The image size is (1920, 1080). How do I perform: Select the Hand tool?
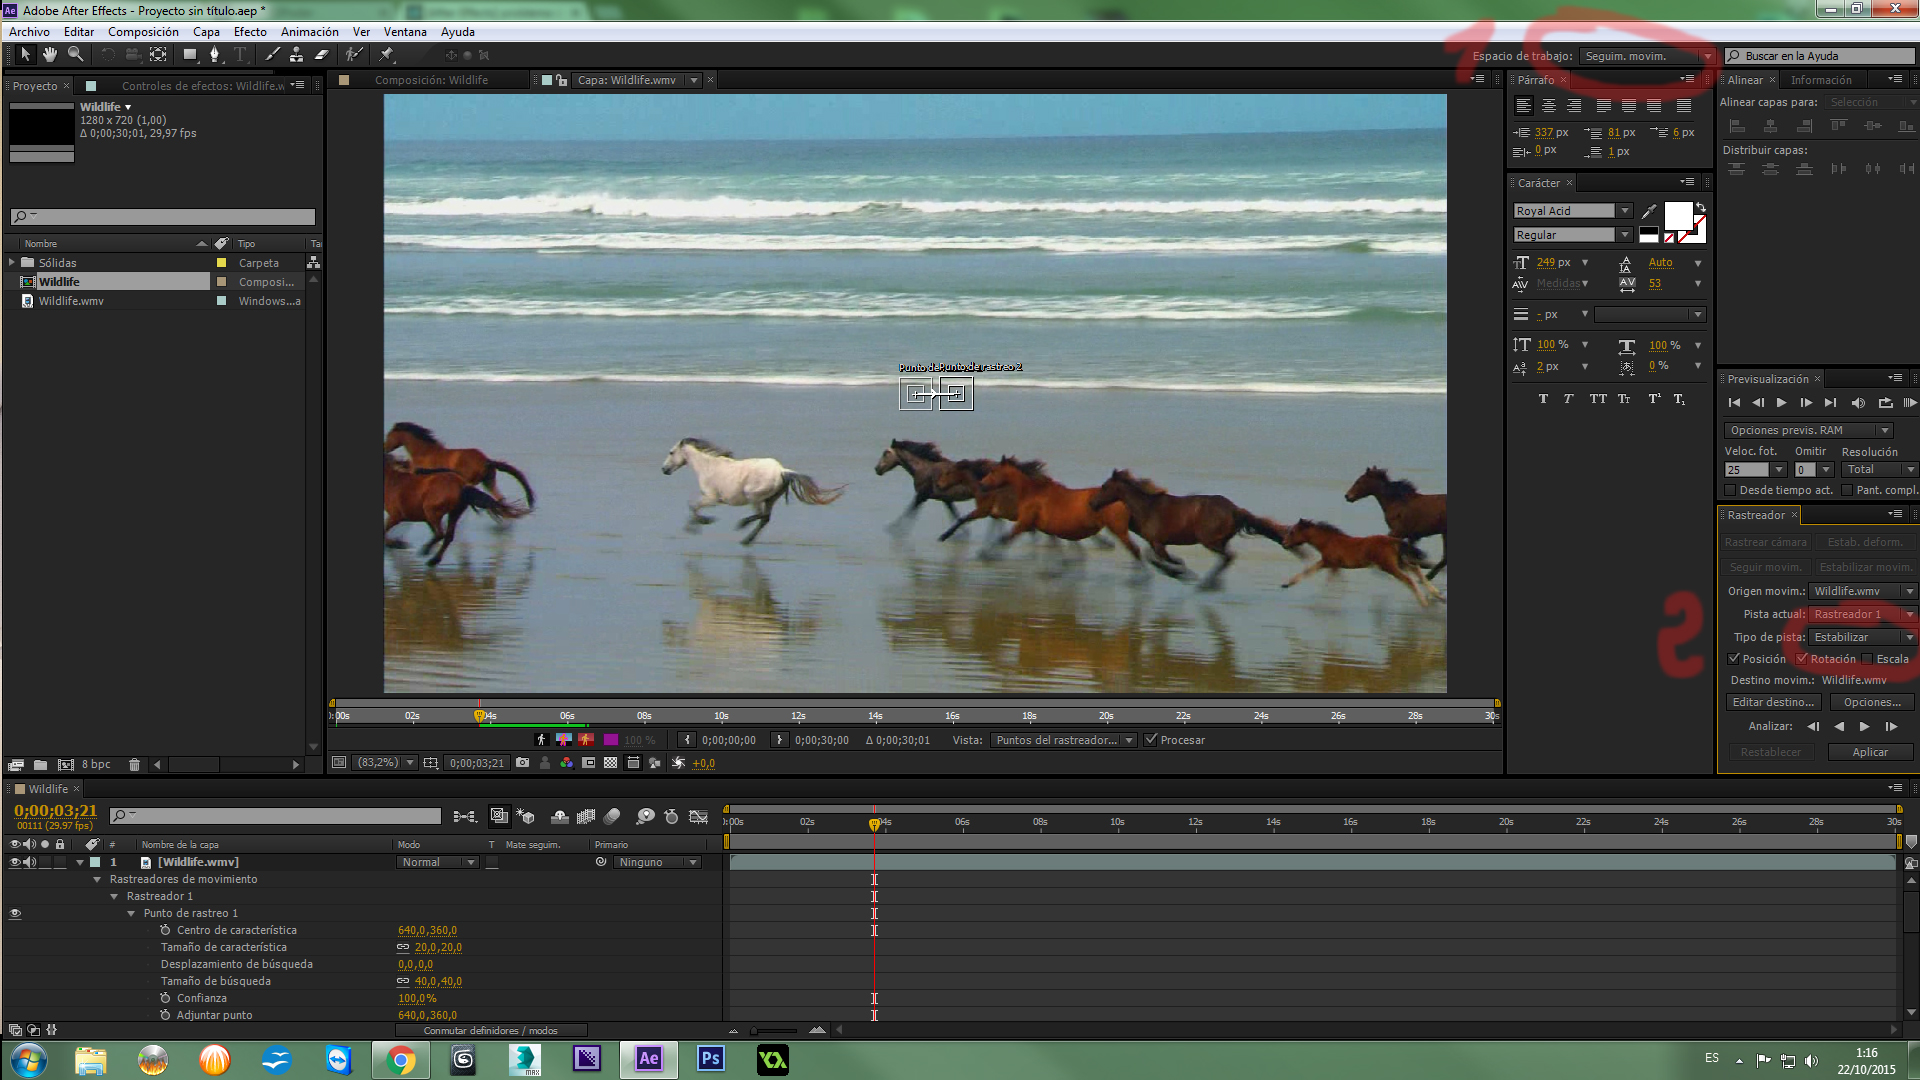pos(50,55)
